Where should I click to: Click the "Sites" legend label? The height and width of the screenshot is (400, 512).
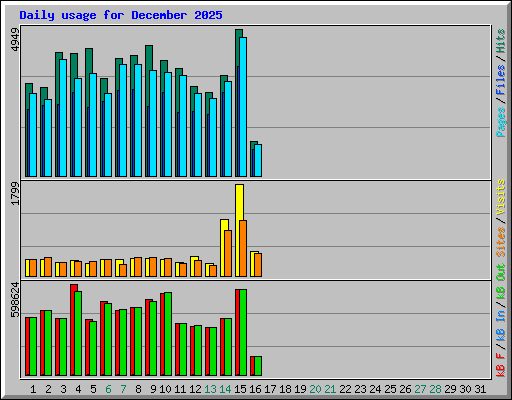500,242
